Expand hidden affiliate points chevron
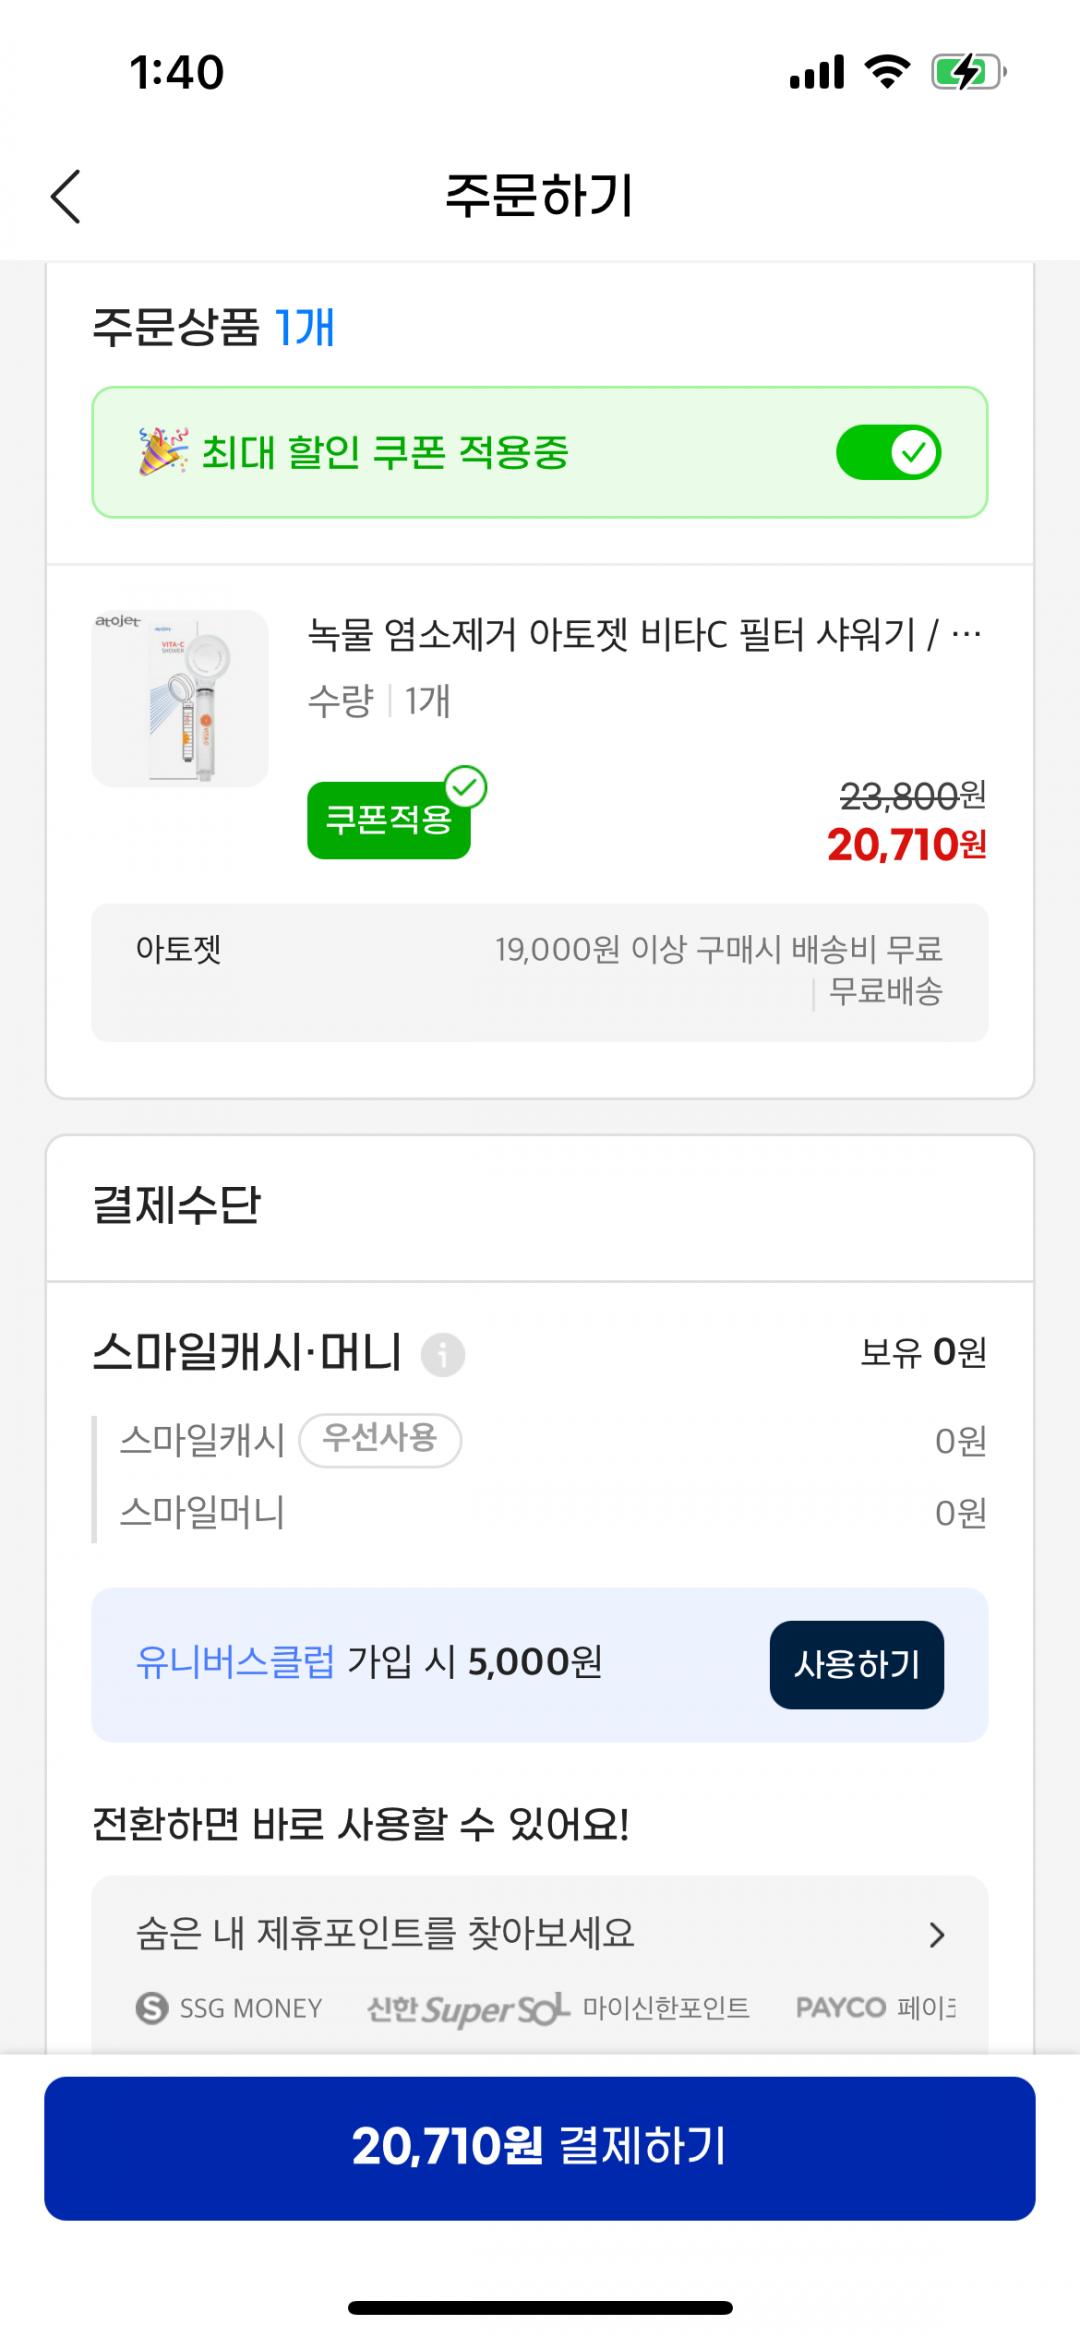 [936, 1935]
